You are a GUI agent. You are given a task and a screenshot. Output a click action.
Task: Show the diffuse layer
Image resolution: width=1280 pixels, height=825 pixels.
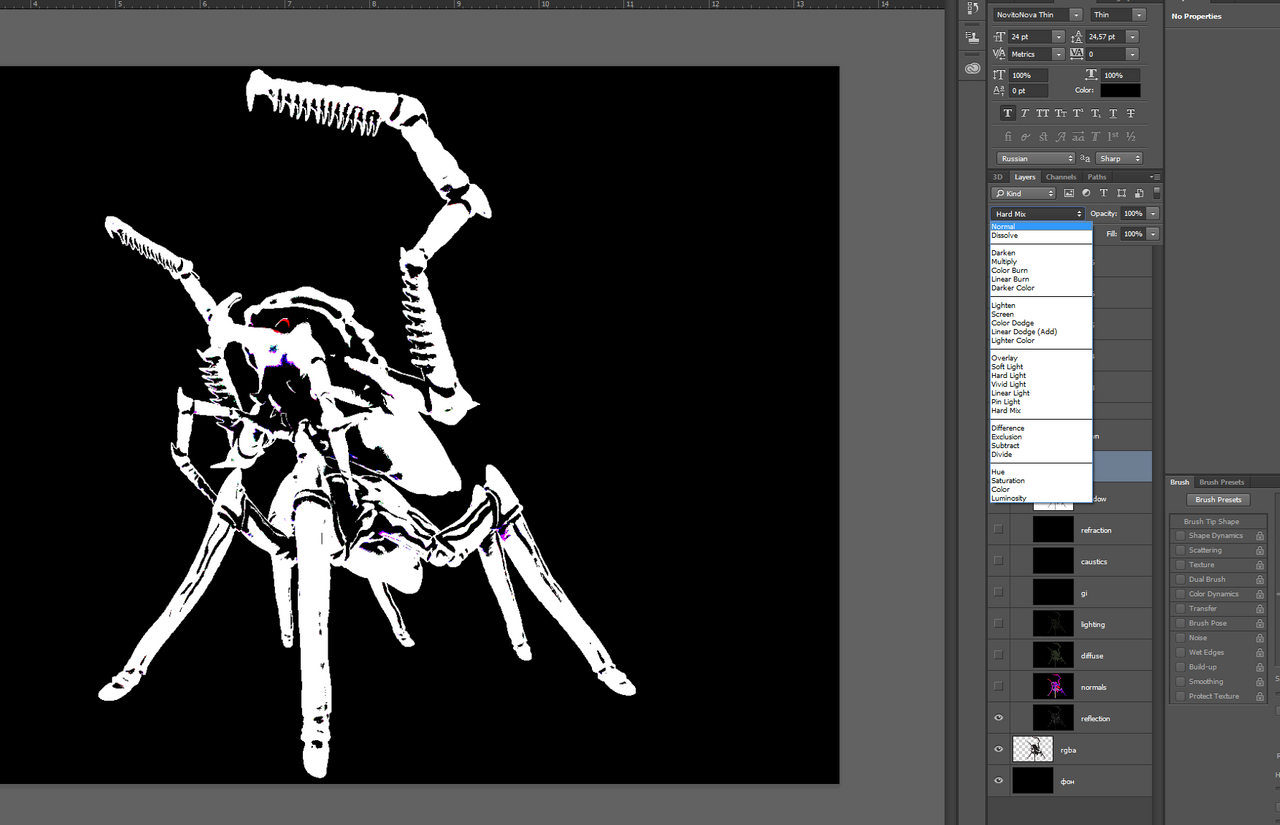998,655
